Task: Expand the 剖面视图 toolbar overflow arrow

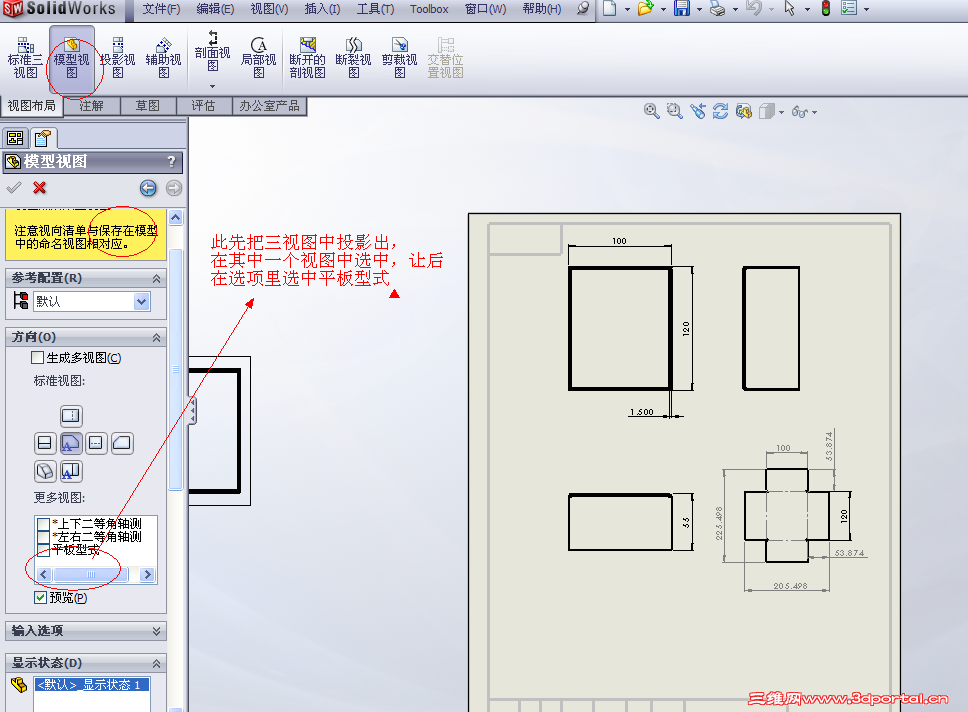Action: coord(212,86)
